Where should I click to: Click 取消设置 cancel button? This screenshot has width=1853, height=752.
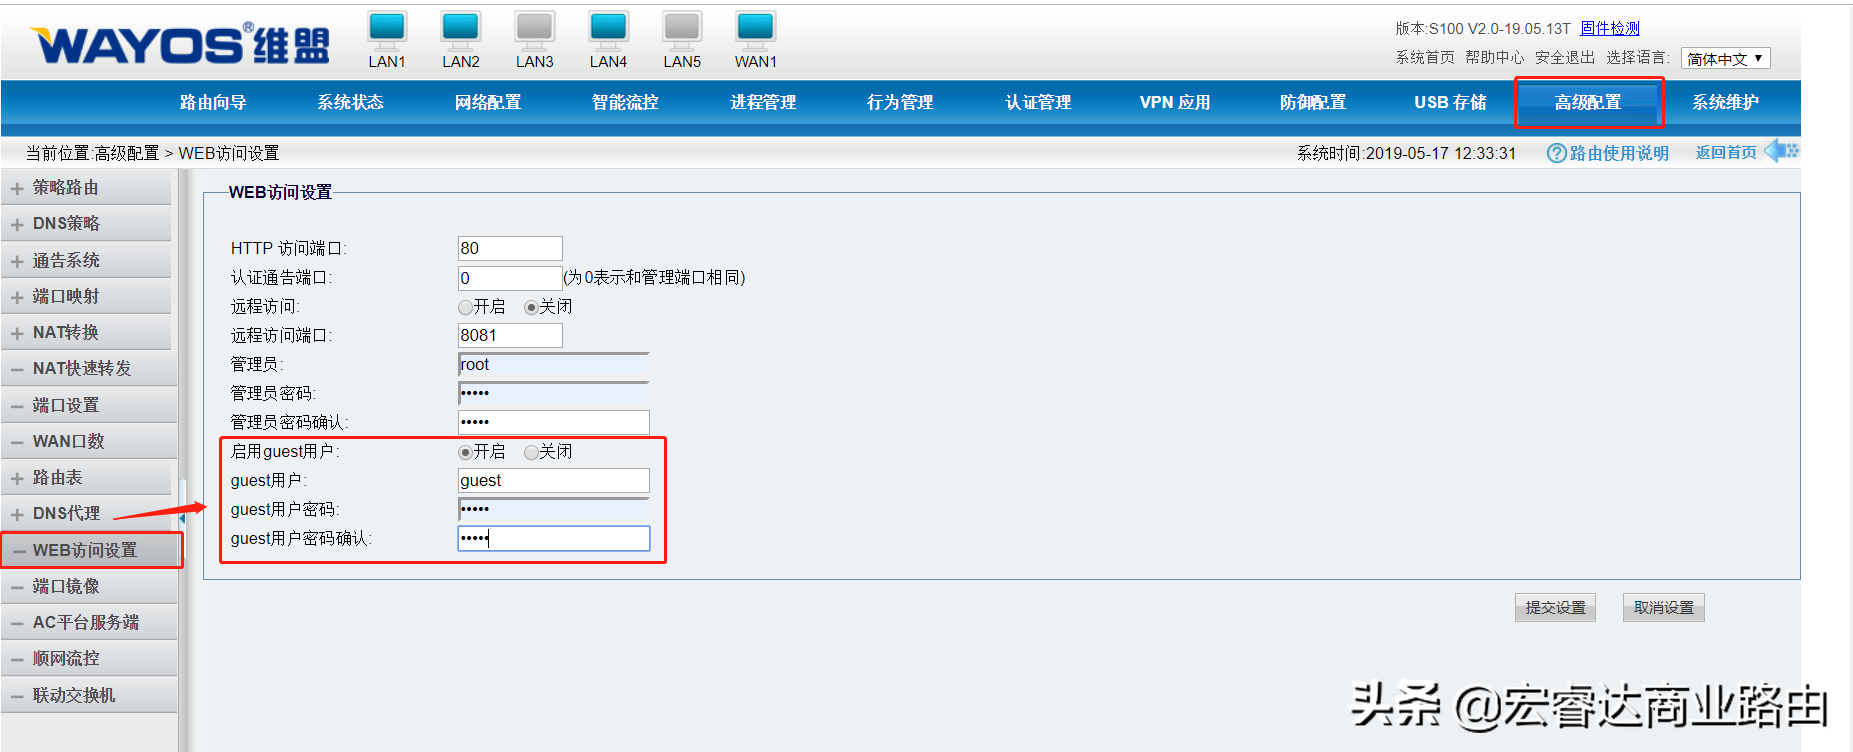(1664, 608)
